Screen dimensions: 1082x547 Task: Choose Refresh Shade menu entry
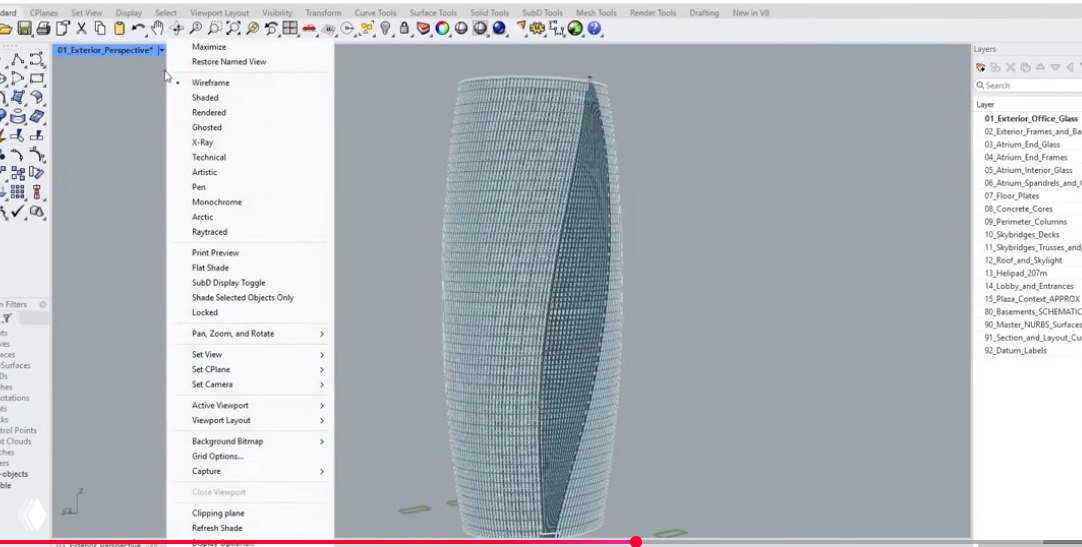[217, 528]
